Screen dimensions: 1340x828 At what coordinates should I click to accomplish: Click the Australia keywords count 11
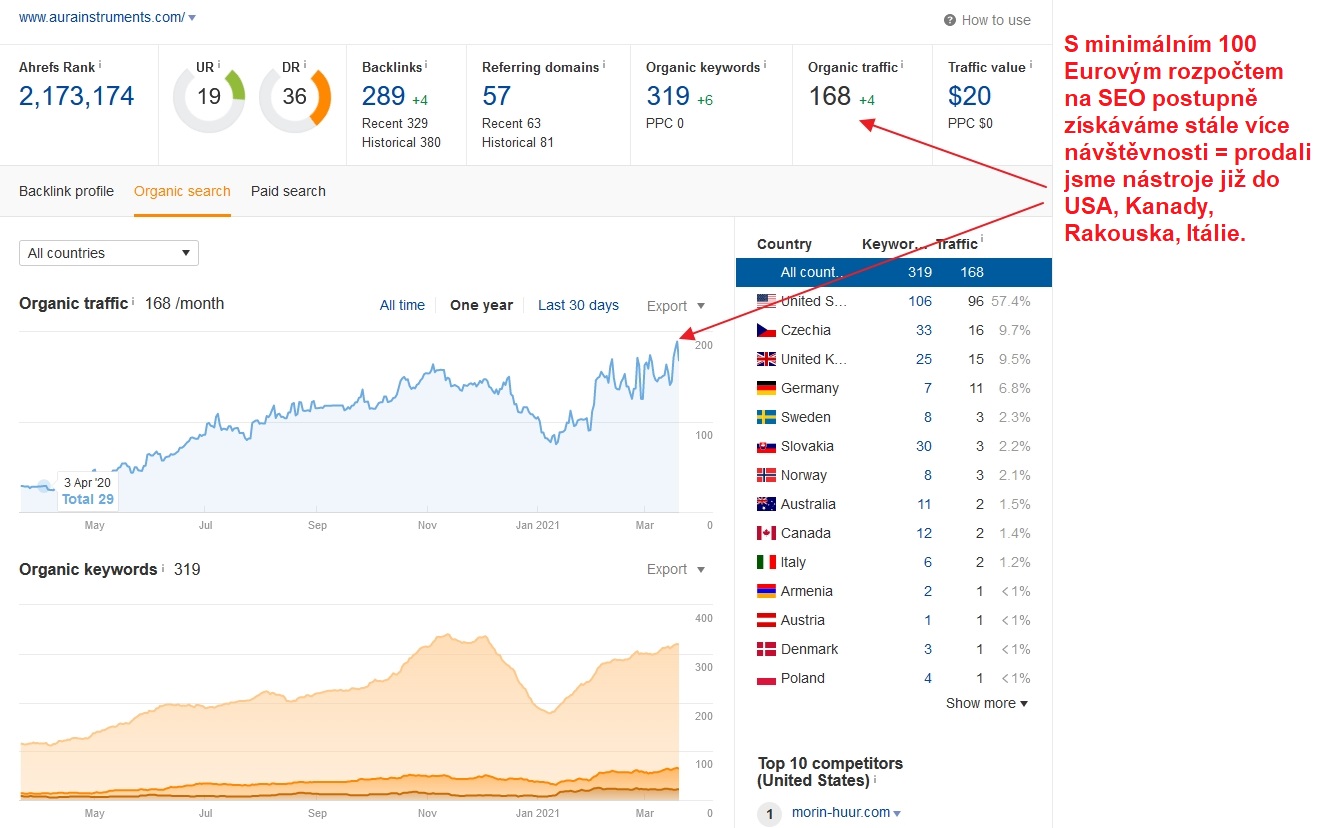pyautogui.click(x=924, y=504)
